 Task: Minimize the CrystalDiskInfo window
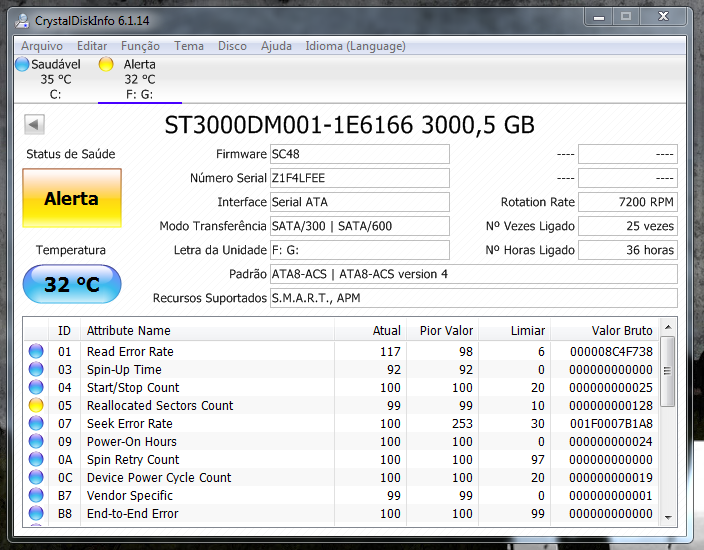click(599, 17)
